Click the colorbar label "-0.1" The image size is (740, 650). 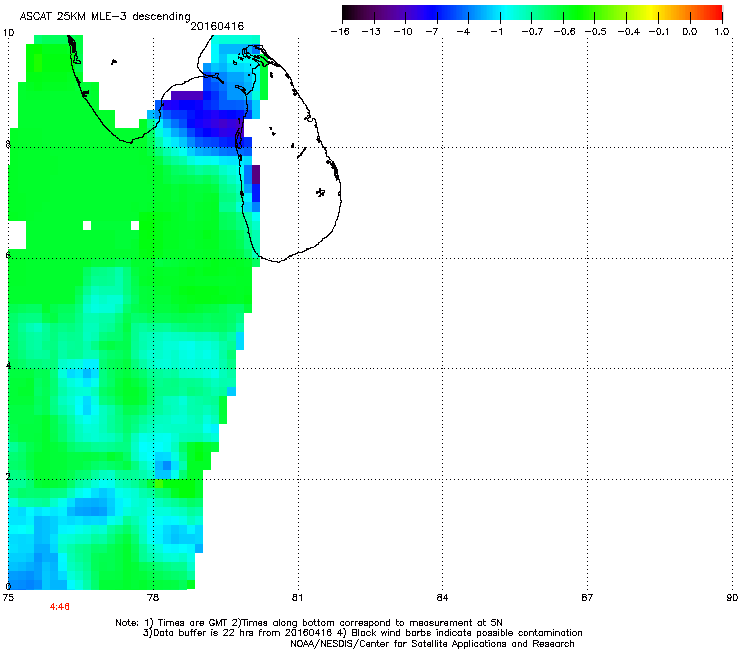659,32
